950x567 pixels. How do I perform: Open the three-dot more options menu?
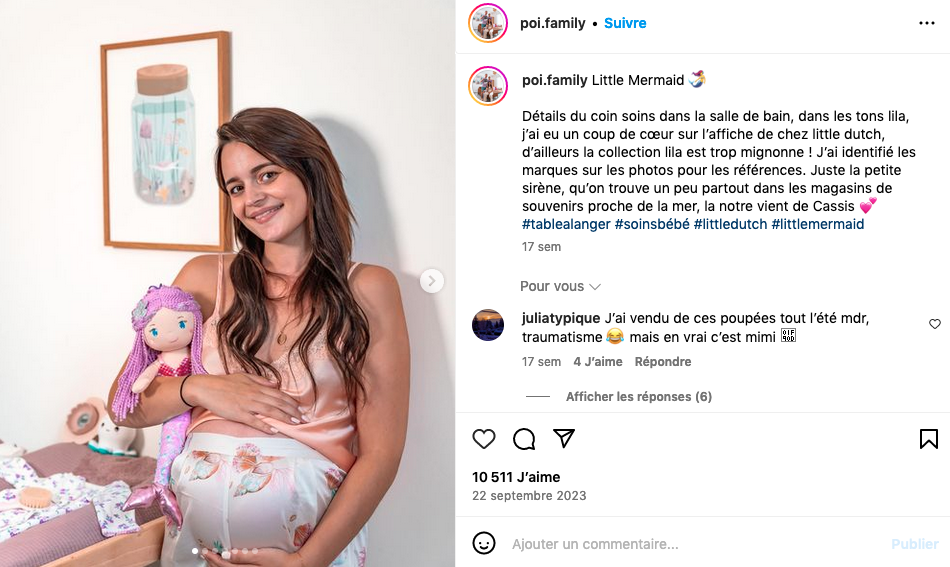[927, 23]
